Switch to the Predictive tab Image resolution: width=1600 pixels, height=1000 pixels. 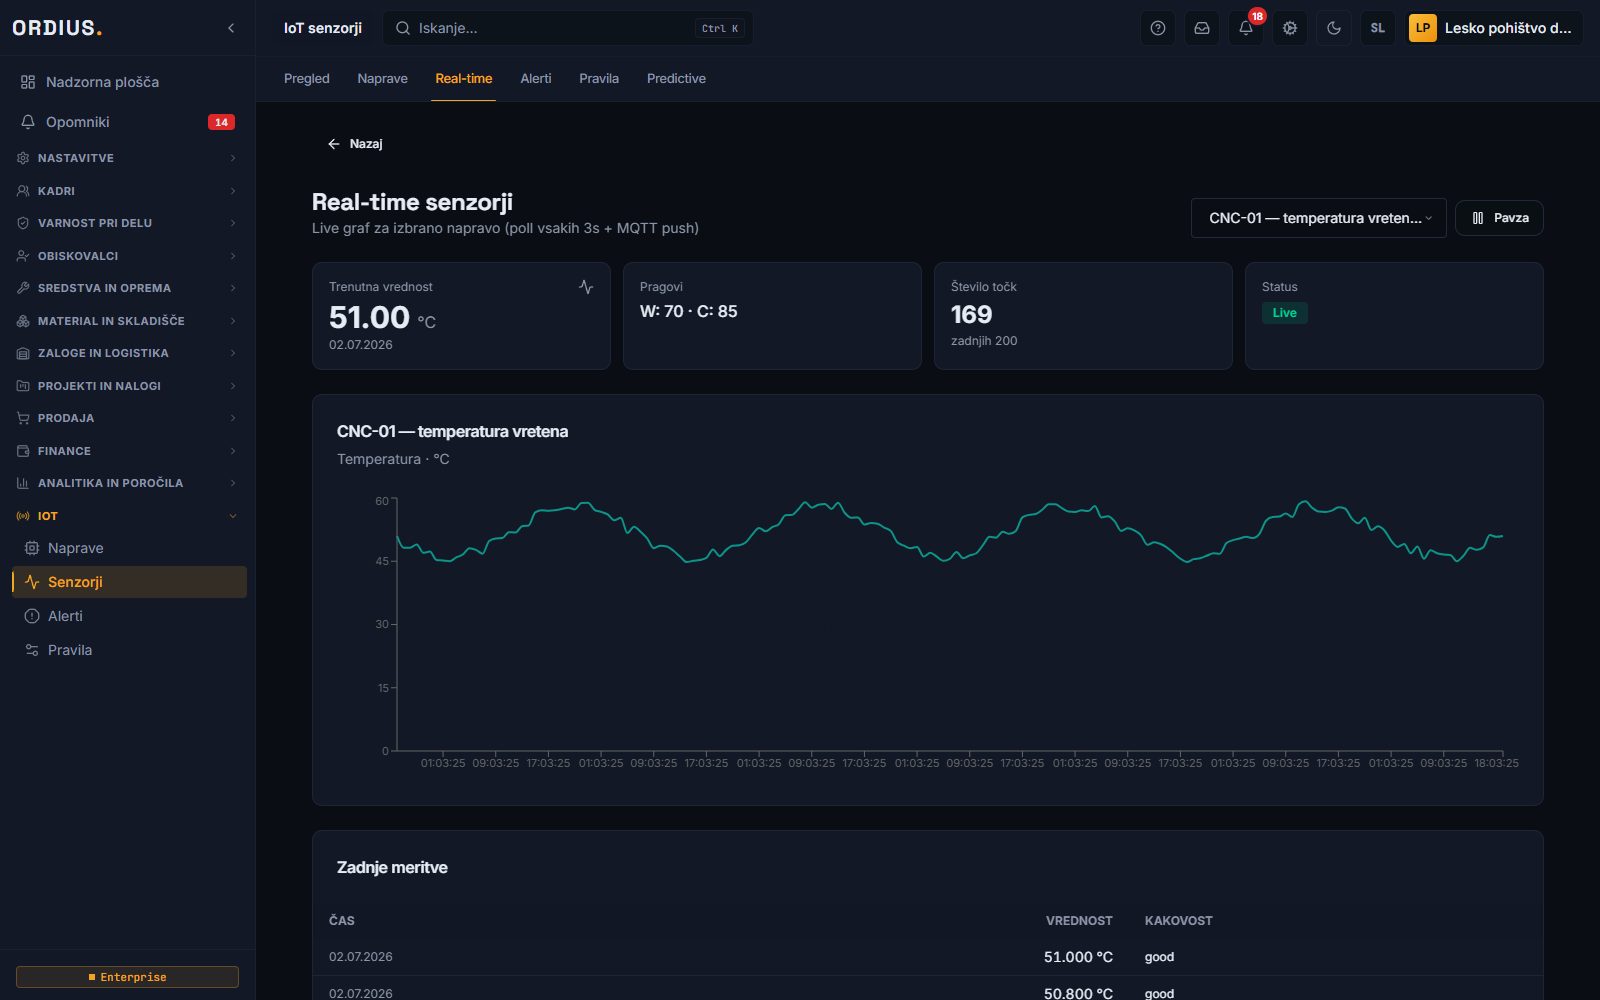coord(676,78)
